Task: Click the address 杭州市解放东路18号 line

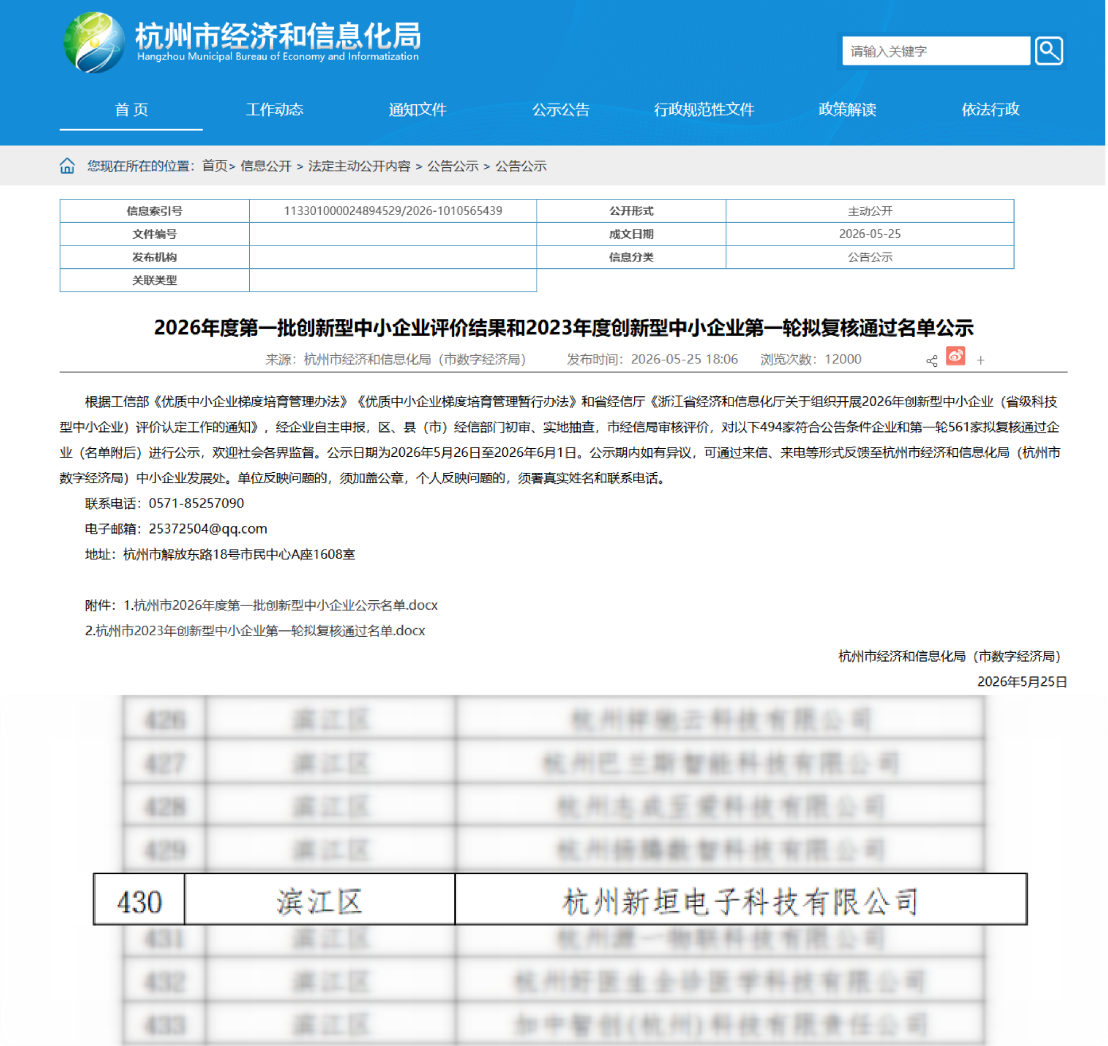Action: tap(220, 554)
